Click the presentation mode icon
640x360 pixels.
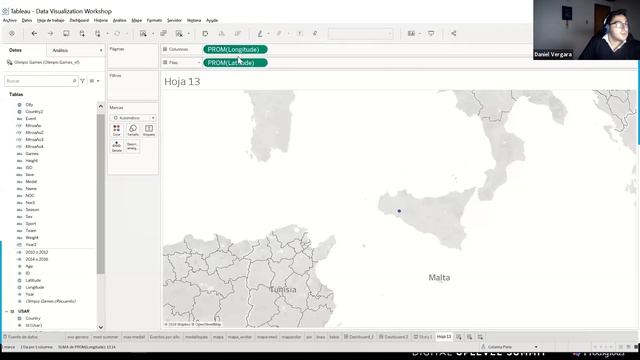[431, 33]
